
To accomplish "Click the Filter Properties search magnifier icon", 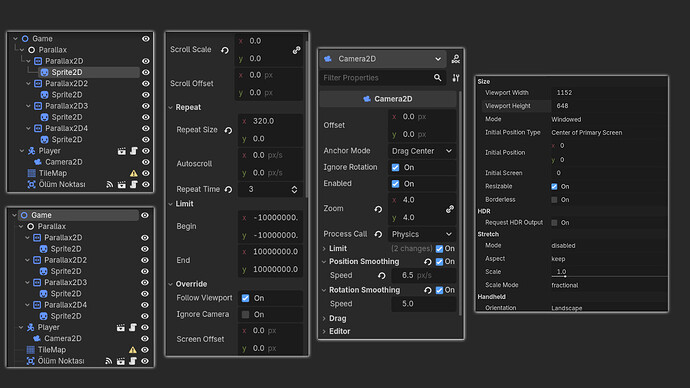I will (x=437, y=78).
